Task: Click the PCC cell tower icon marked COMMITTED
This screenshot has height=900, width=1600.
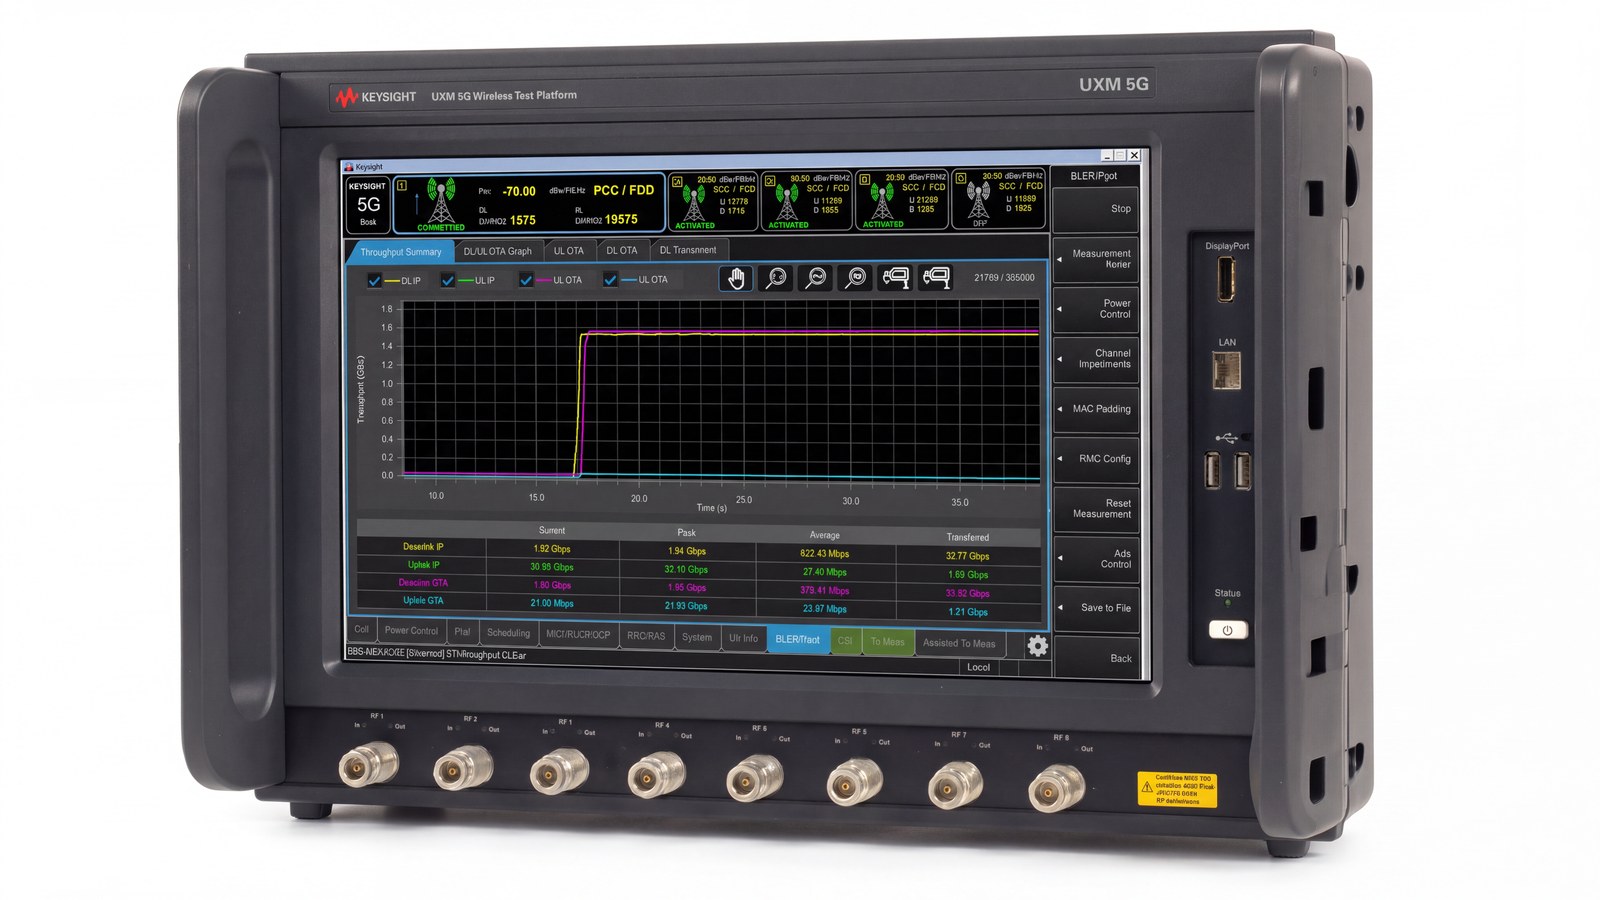Action: [440, 202]
